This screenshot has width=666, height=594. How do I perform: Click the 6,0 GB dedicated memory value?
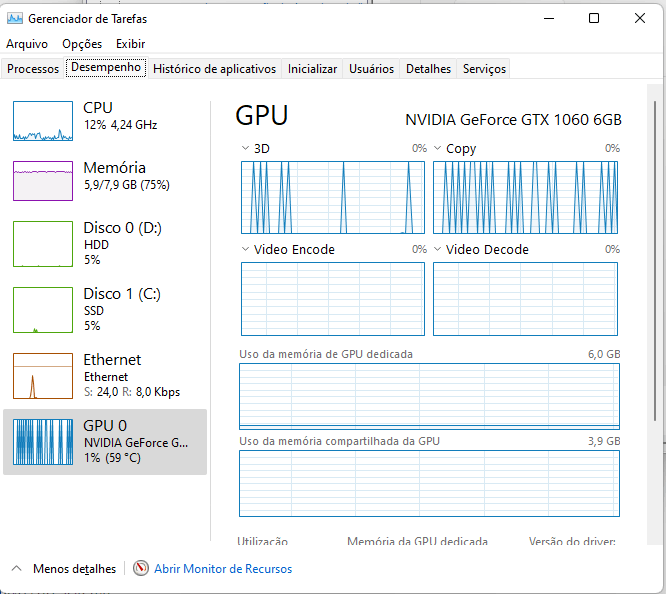click(x=604, y=354)
